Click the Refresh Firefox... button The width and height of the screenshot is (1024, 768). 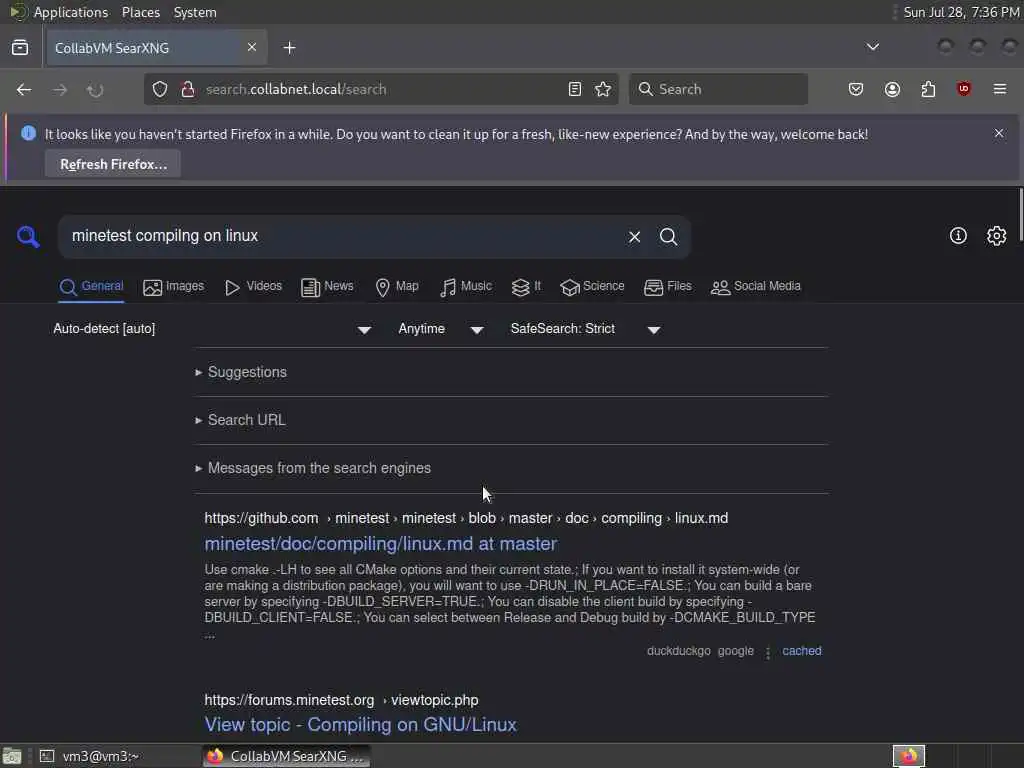(x=113, y=165)
